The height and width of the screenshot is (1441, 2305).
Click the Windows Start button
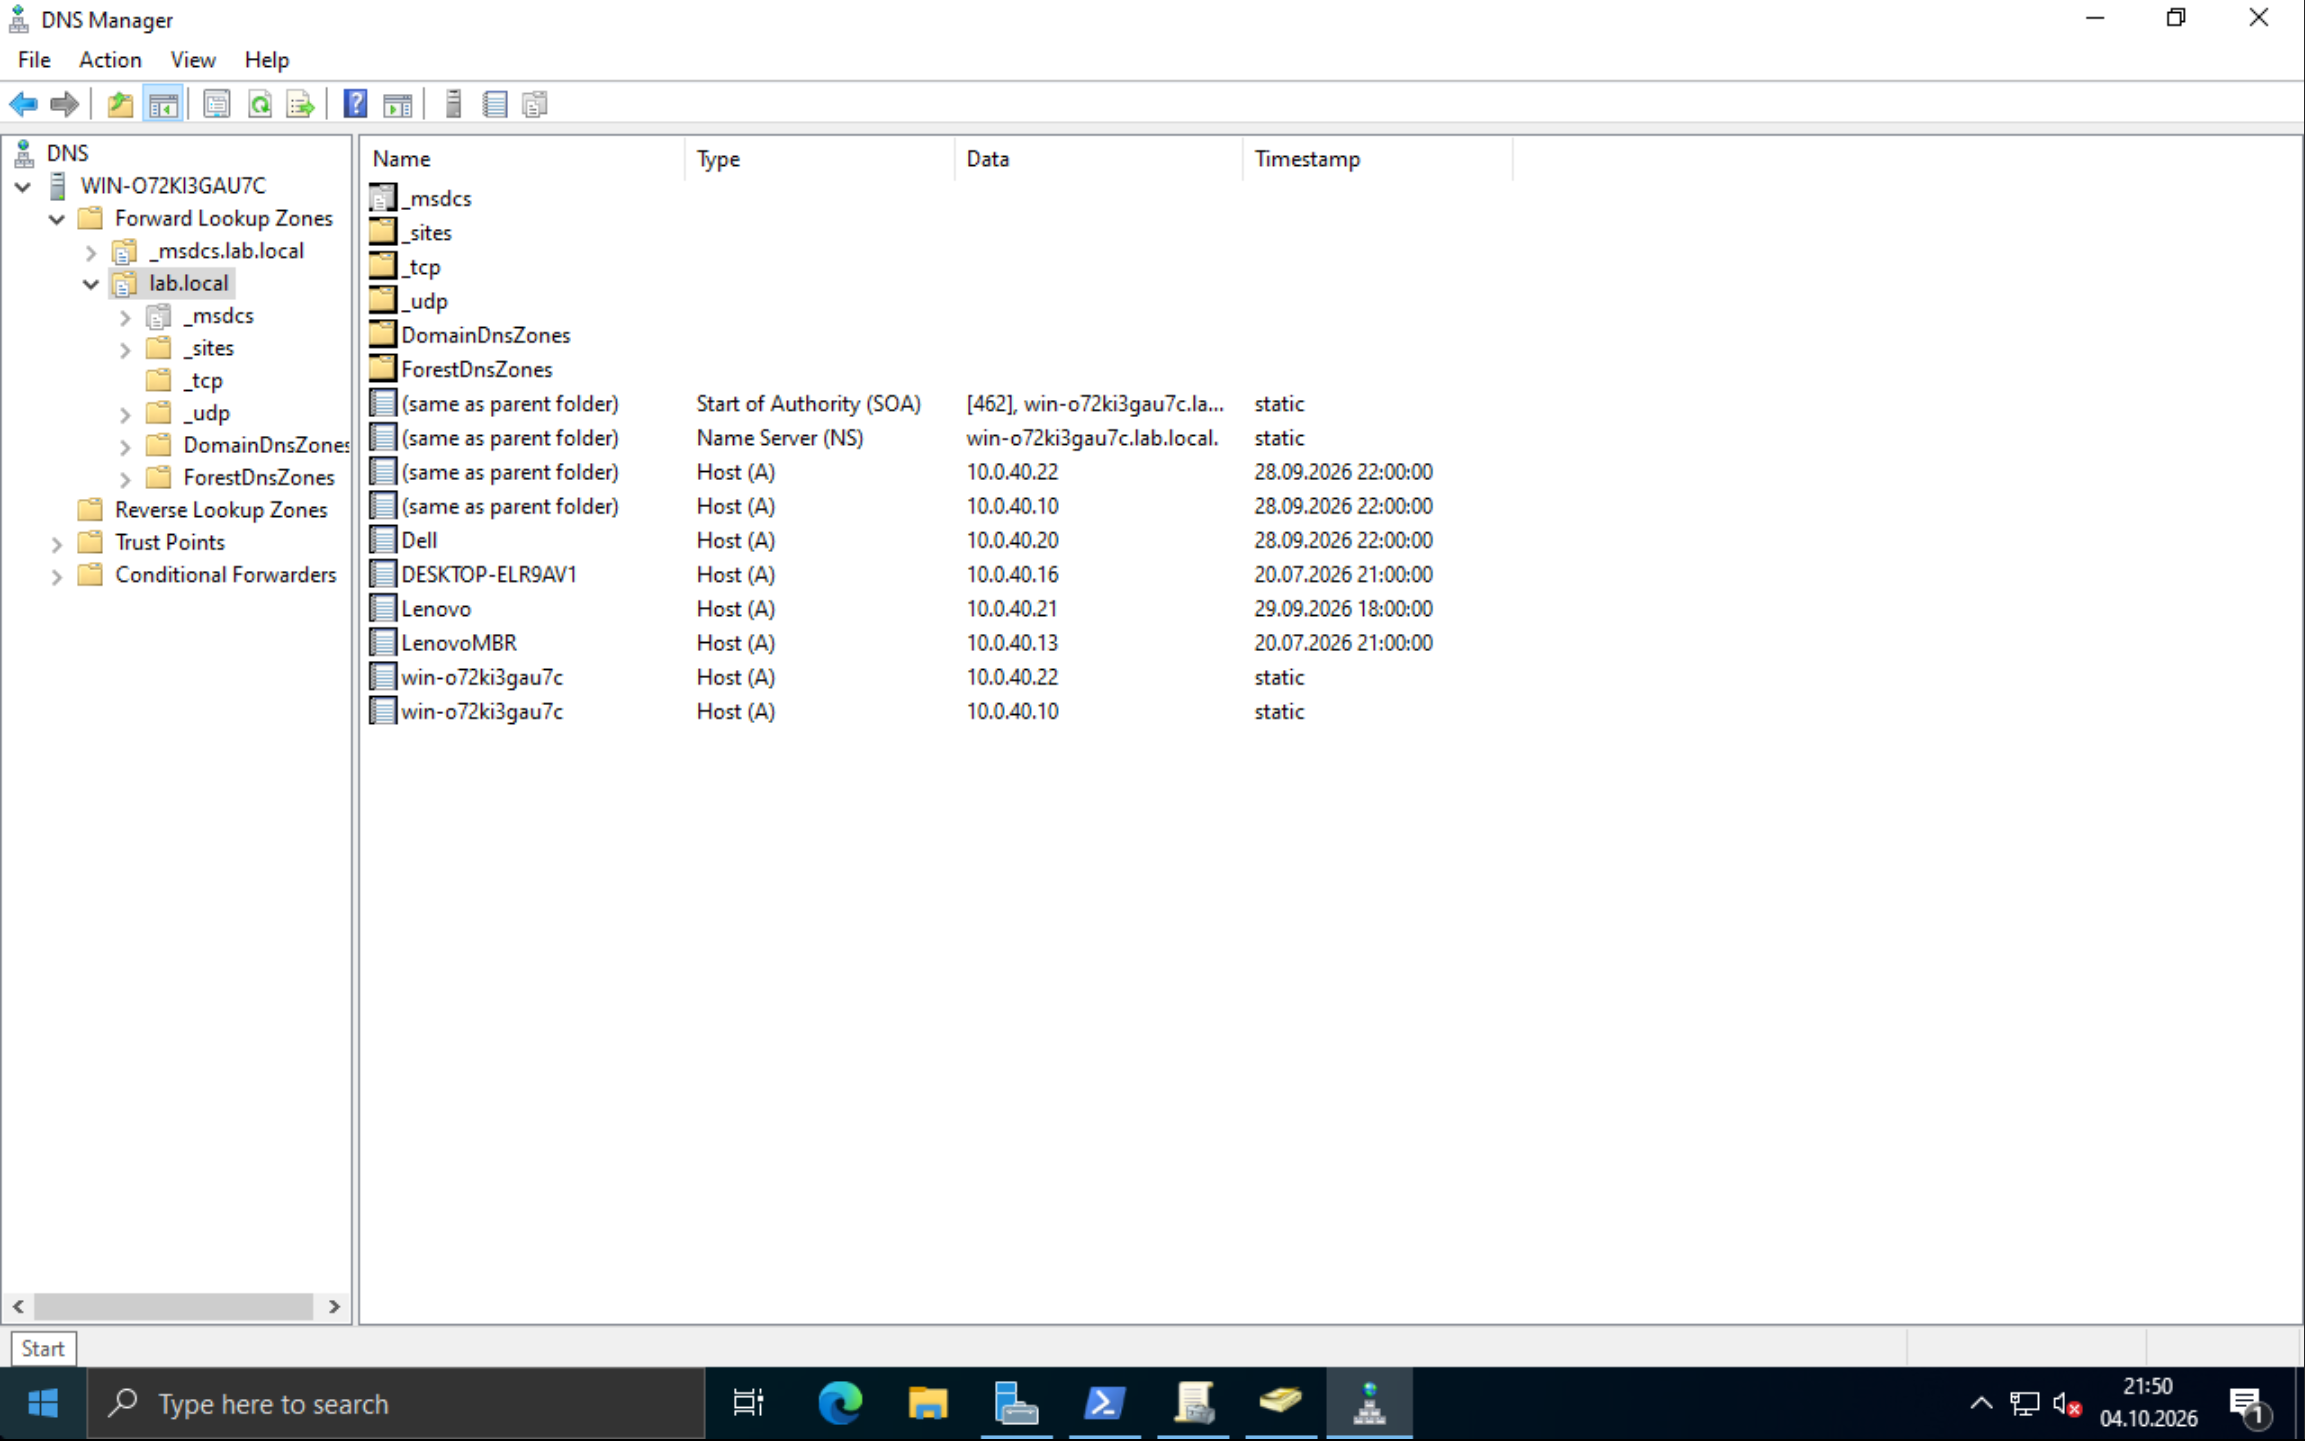43,1403
